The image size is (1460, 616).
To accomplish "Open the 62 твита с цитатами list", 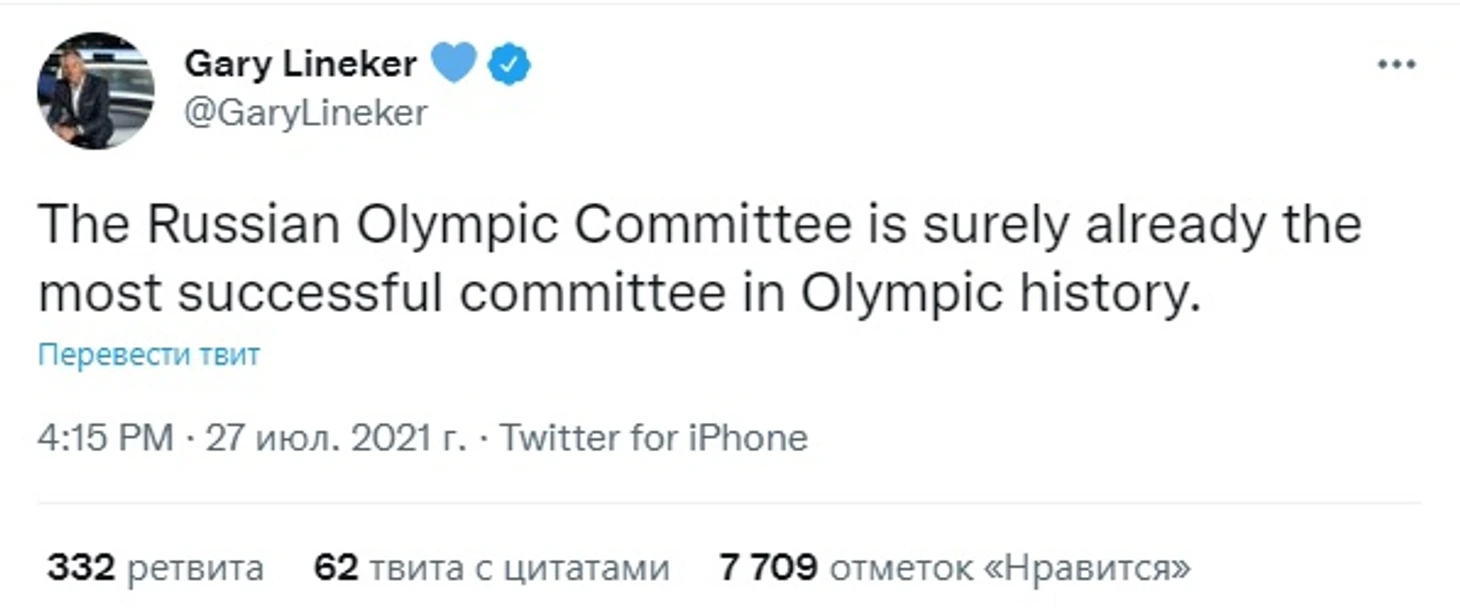I will [491, 568].
